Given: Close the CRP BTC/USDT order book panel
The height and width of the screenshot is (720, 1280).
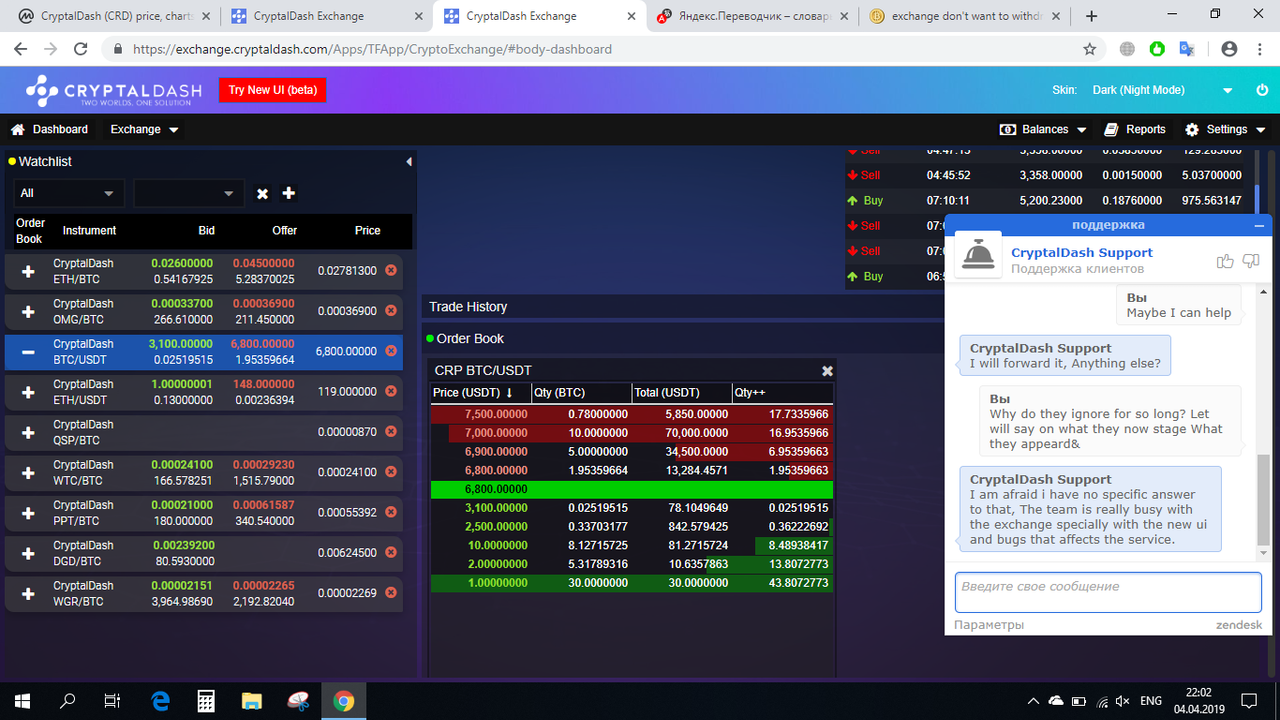Looking at the screenshot, I should click(x=827, y=371).
